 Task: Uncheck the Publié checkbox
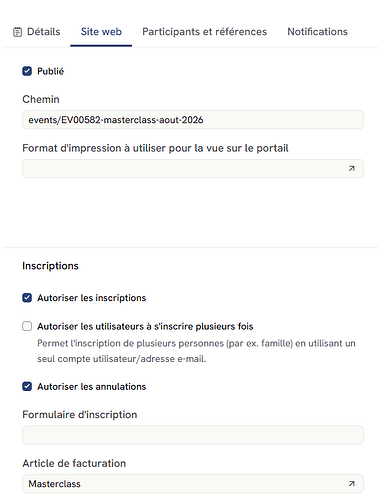(x=27, y=71)
